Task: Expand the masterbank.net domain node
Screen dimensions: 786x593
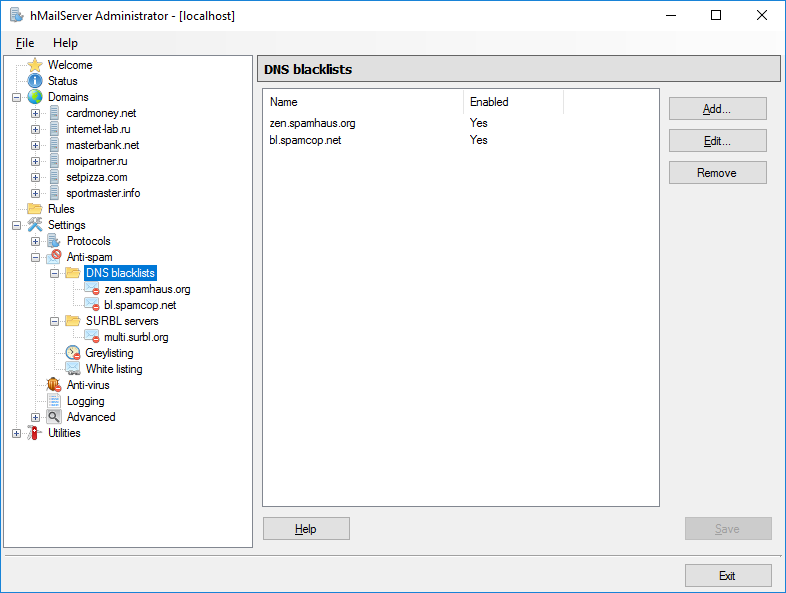Action: 35,145
